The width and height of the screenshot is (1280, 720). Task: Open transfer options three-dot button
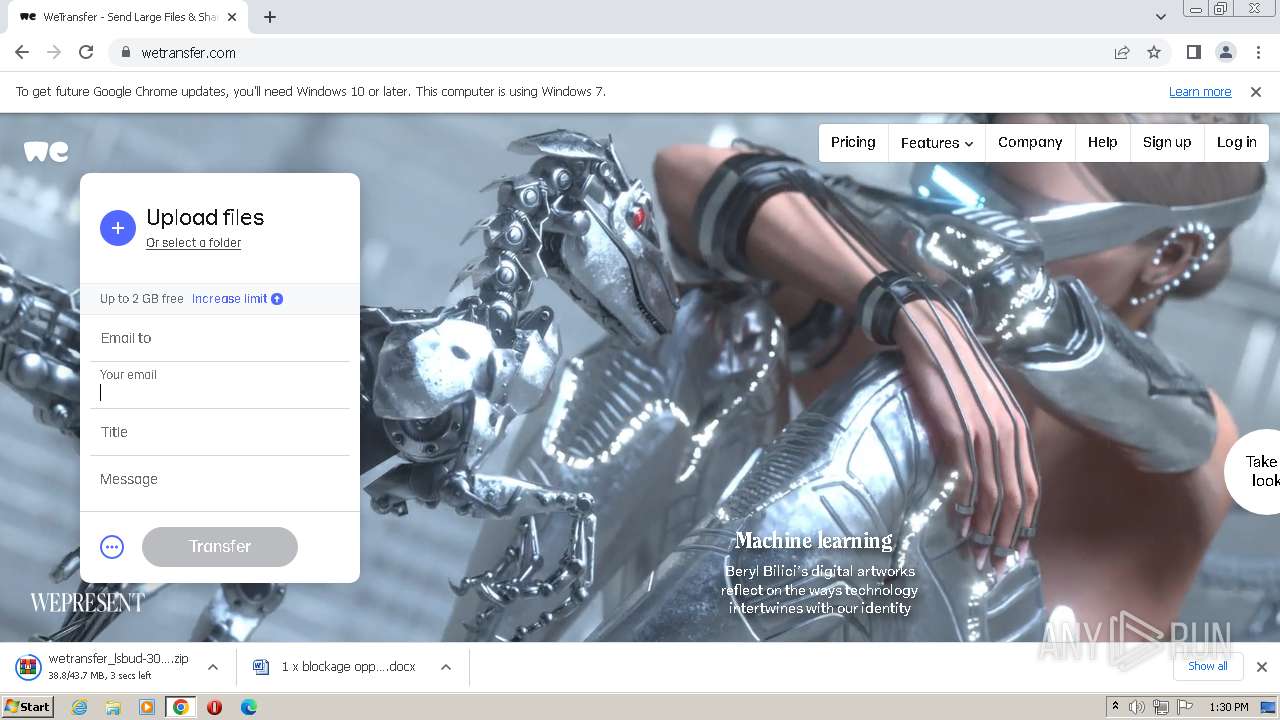[x=112, y=547]
